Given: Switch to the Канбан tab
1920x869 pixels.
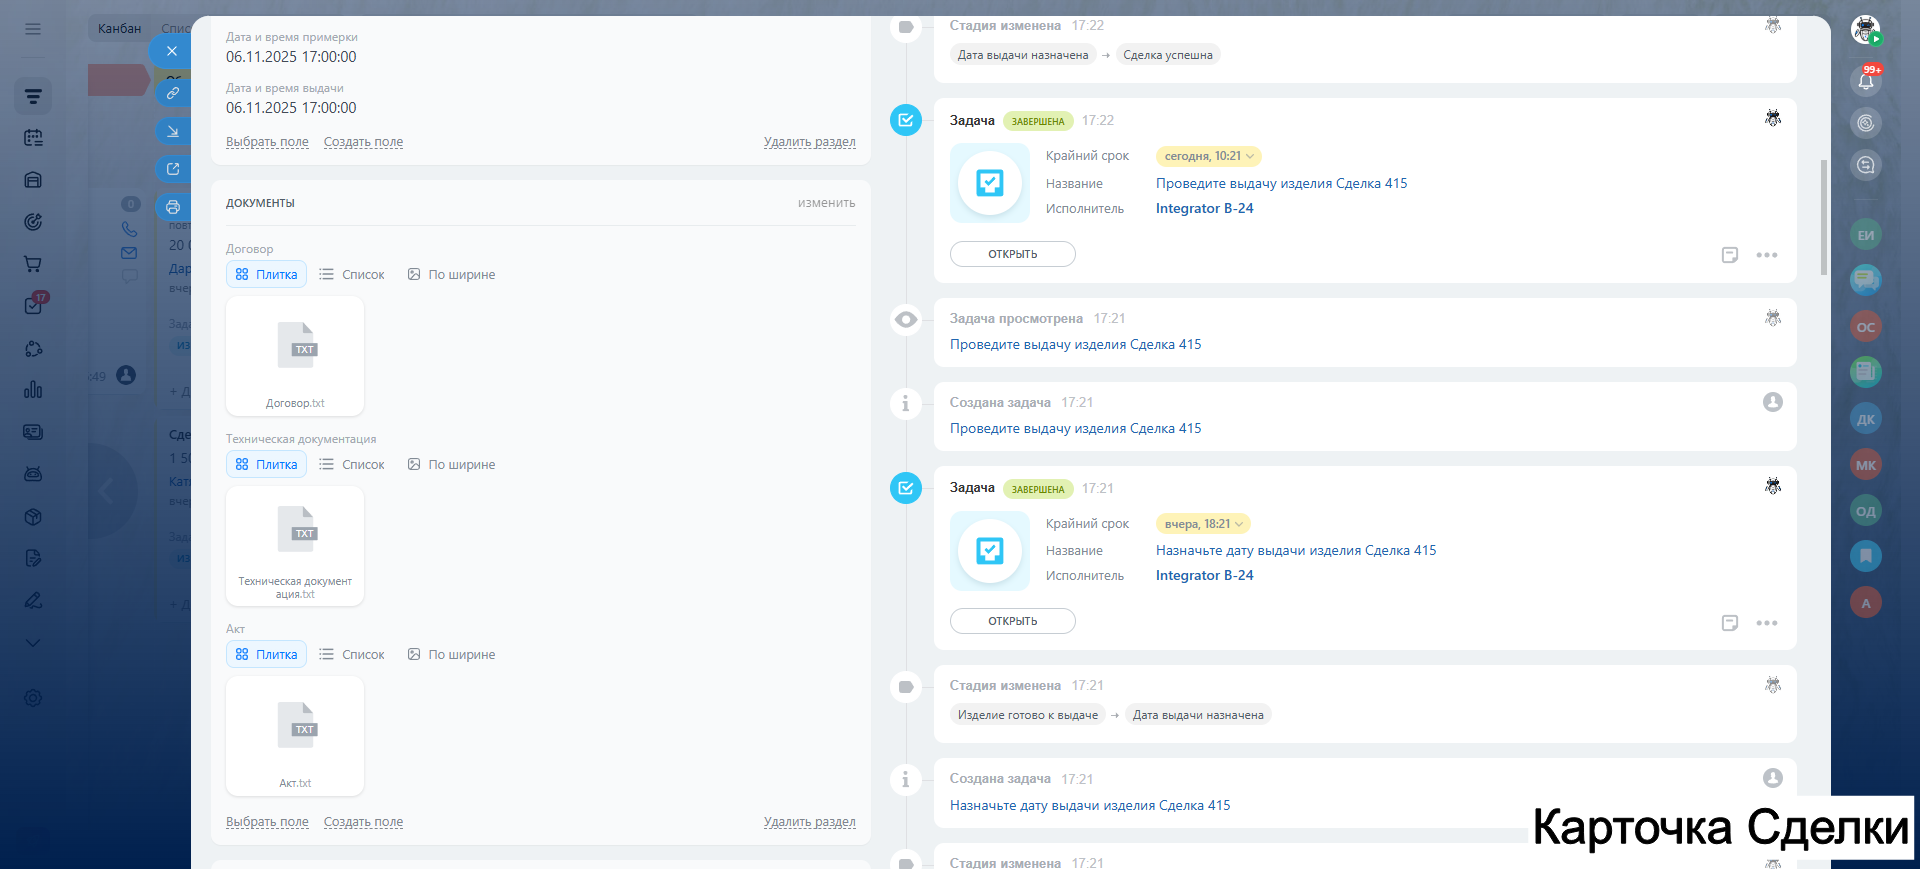Looking at the screenshot, I should pyautogui.click(x=119, y=28).
